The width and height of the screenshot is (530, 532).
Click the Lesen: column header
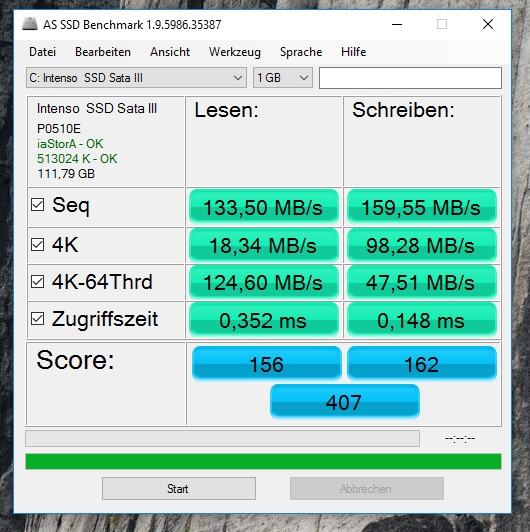(x=227, y=110)
